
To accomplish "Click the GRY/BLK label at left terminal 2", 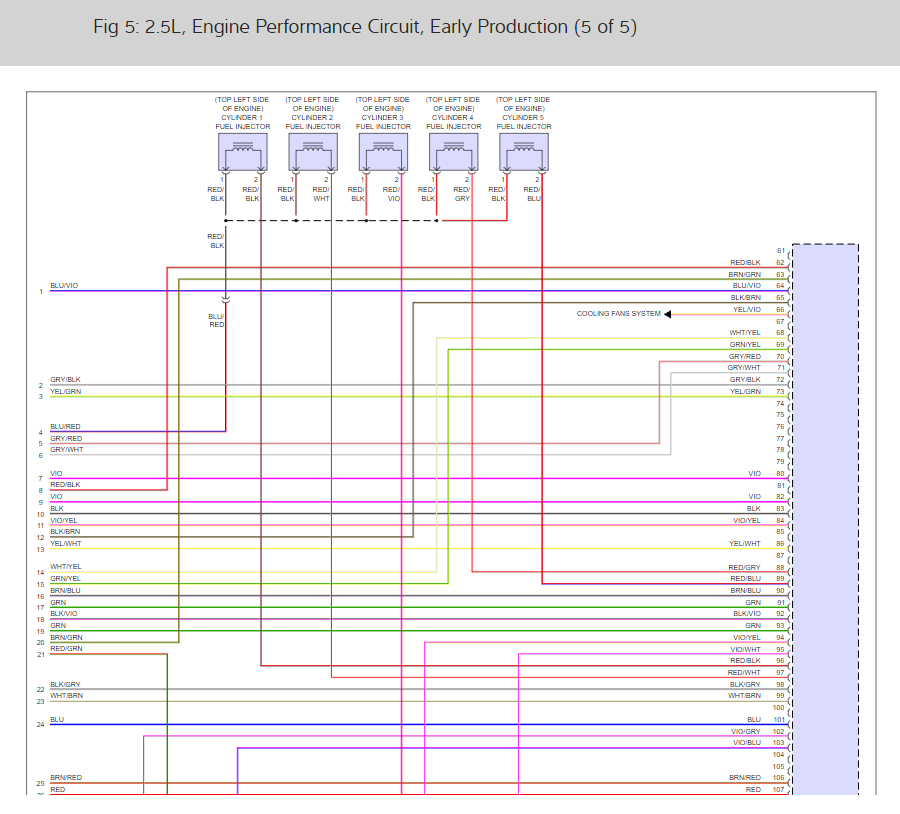I will click(65, 380).
